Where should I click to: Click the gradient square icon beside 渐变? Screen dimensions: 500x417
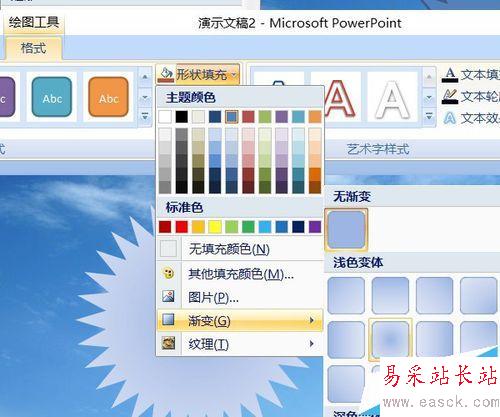[169, 319]
